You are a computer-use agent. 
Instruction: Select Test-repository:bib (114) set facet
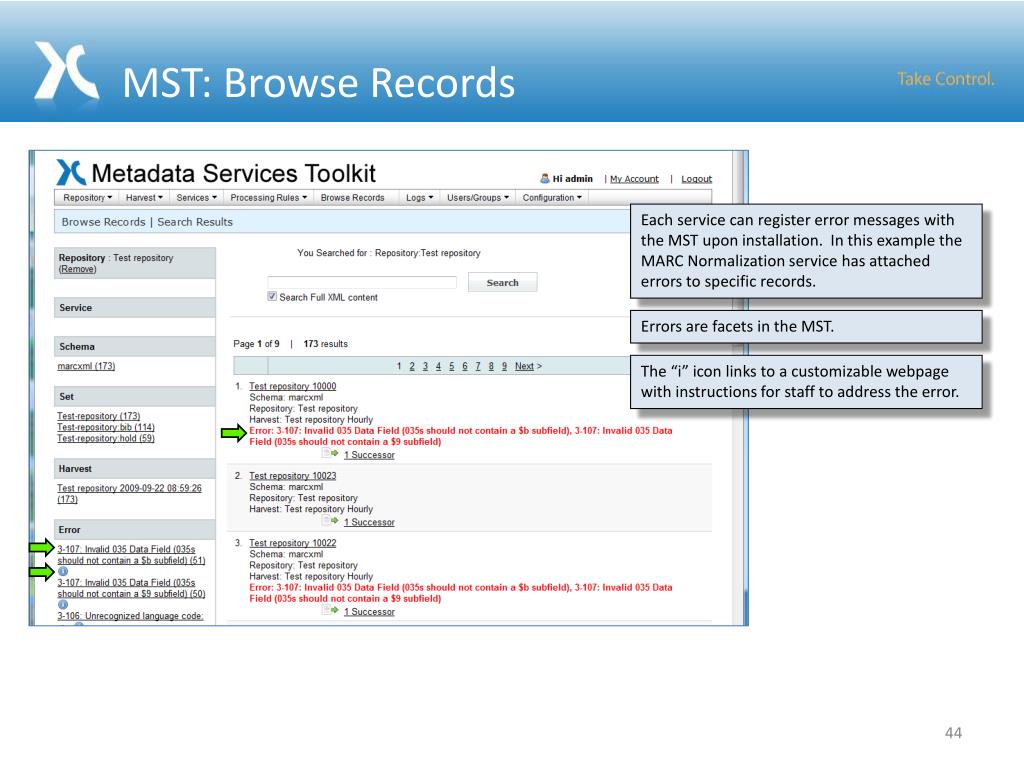106,427
